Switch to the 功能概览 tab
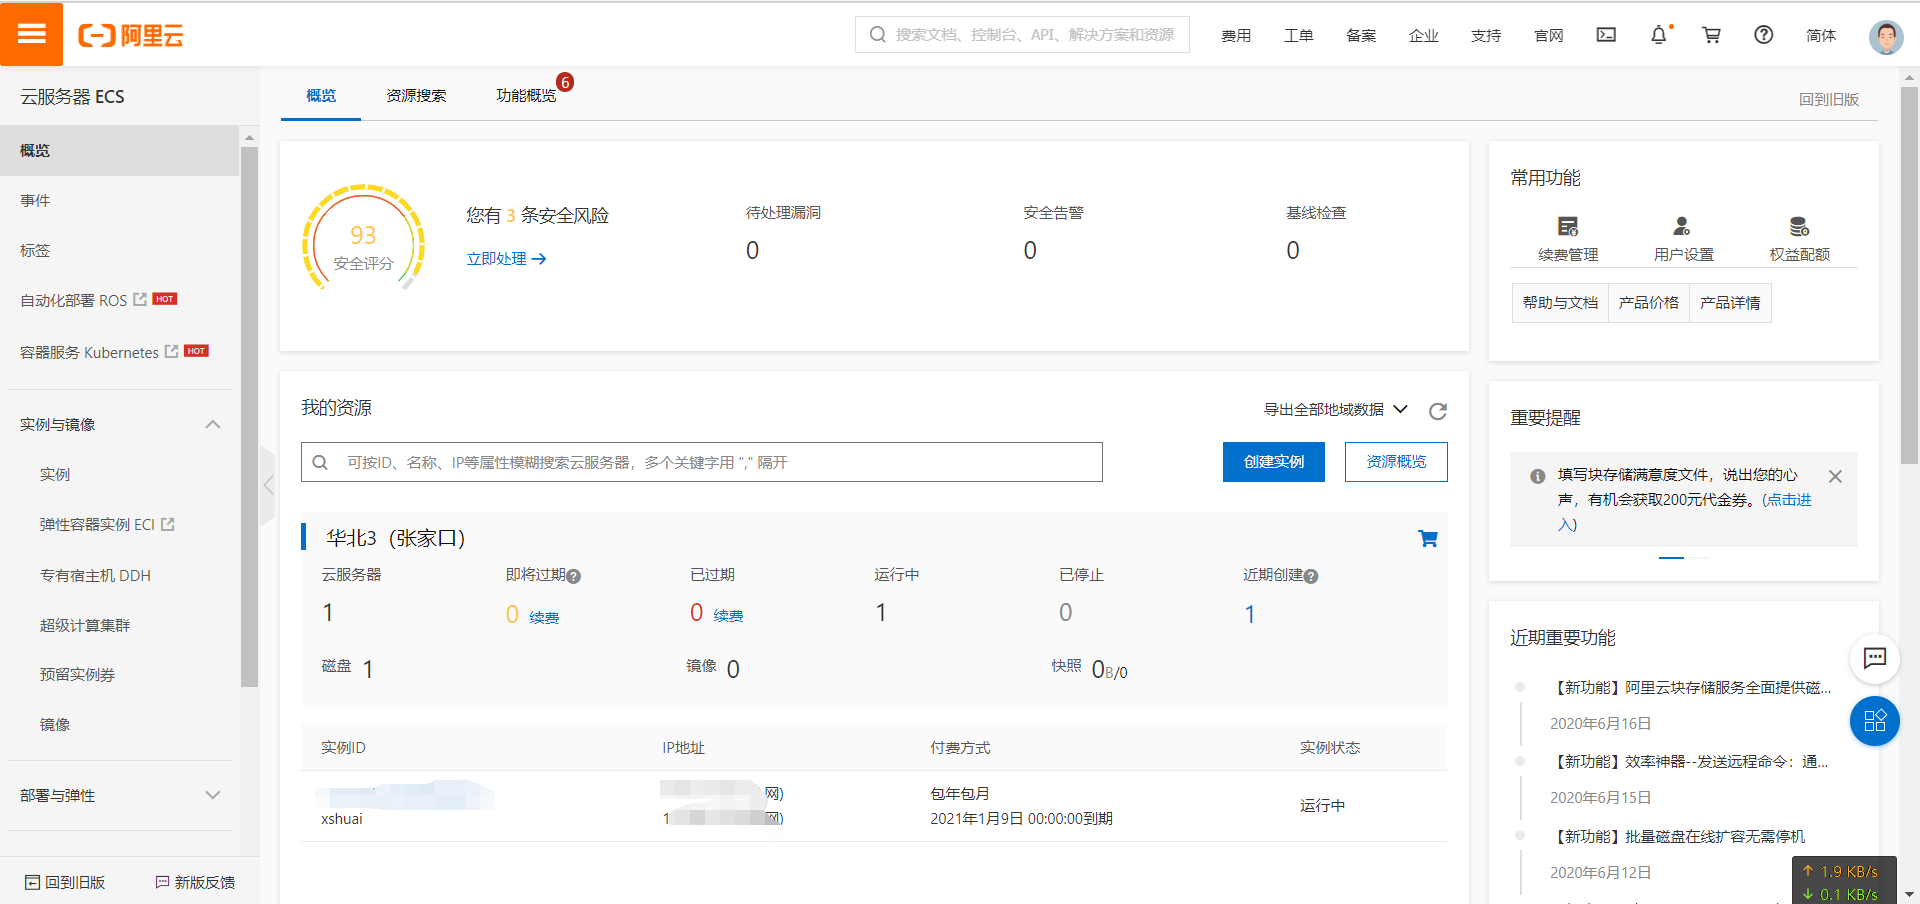This screenshot has width=1920, height=904. (x=527, y=95)
